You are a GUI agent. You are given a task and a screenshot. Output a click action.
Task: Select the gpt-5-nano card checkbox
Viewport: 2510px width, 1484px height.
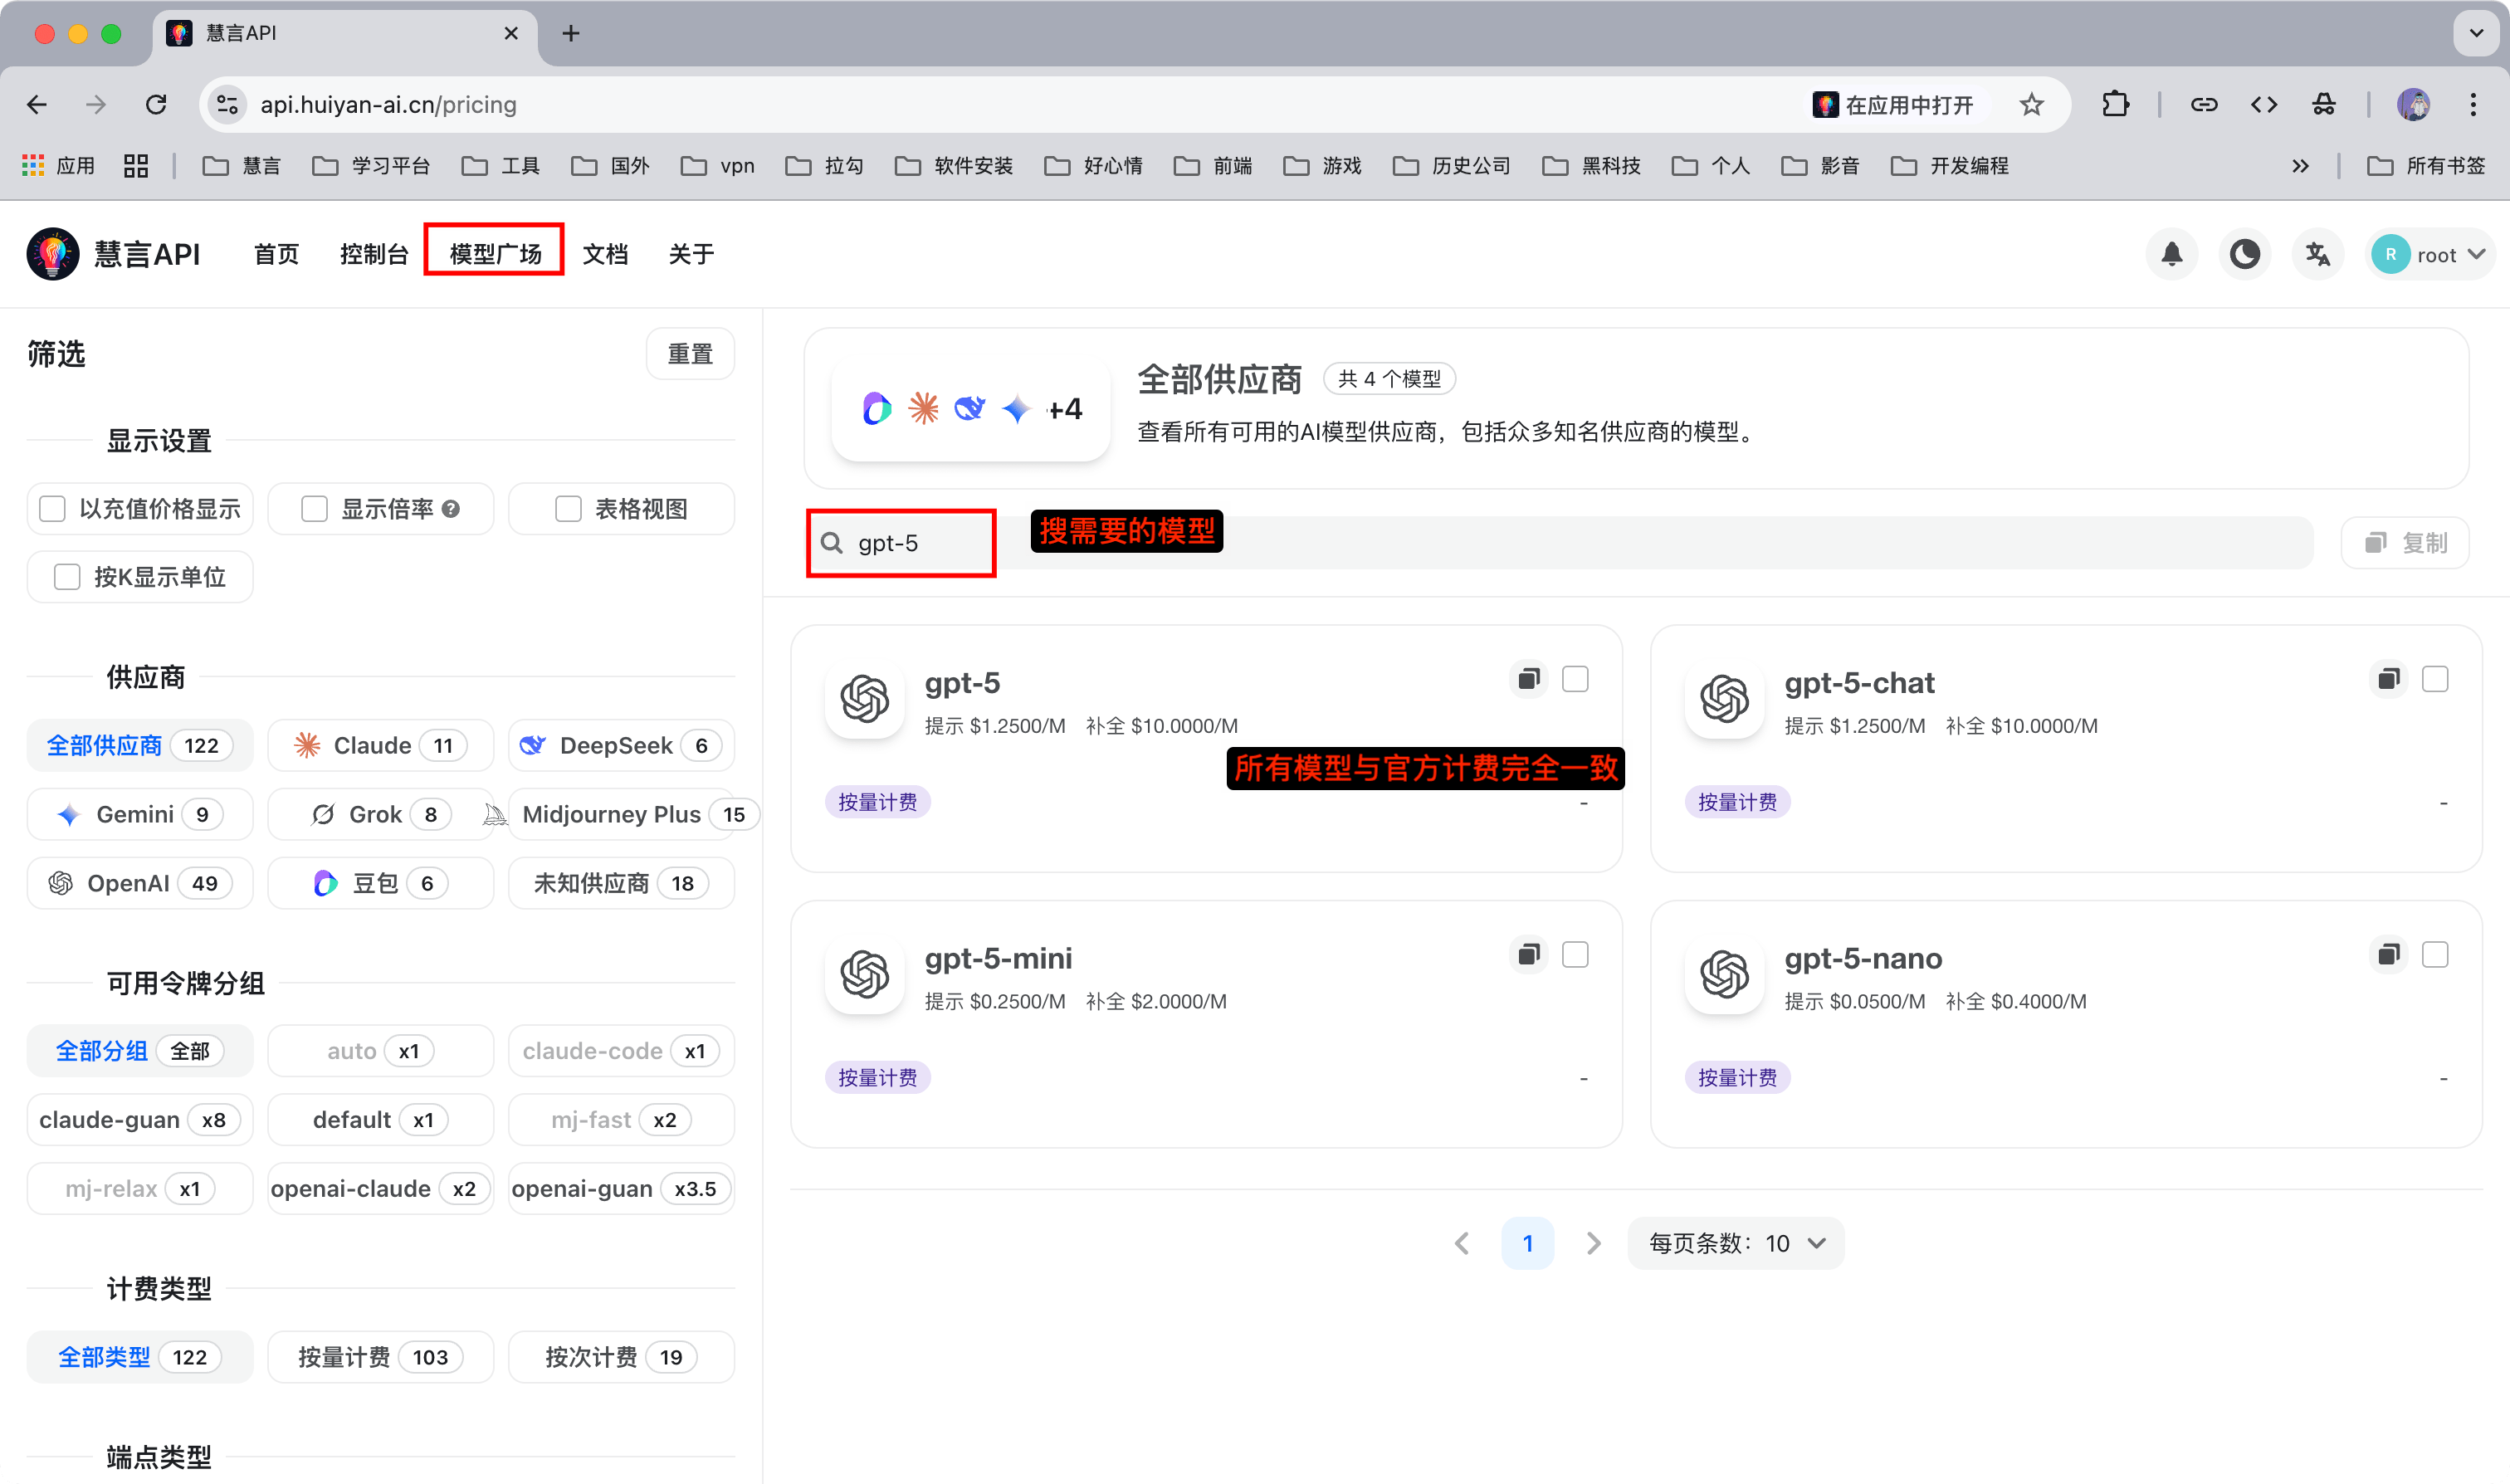point(2435,955)
